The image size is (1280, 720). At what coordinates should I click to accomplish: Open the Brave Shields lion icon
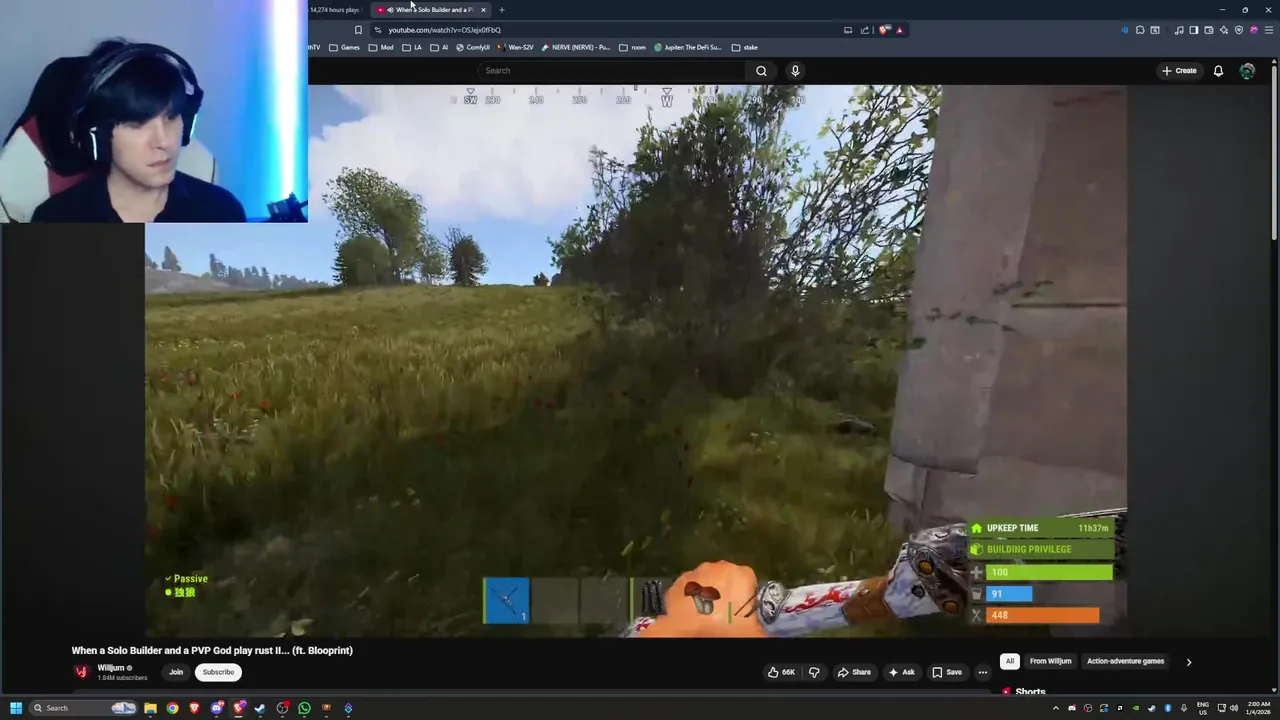pyautogui.click(x=884, y=30)
